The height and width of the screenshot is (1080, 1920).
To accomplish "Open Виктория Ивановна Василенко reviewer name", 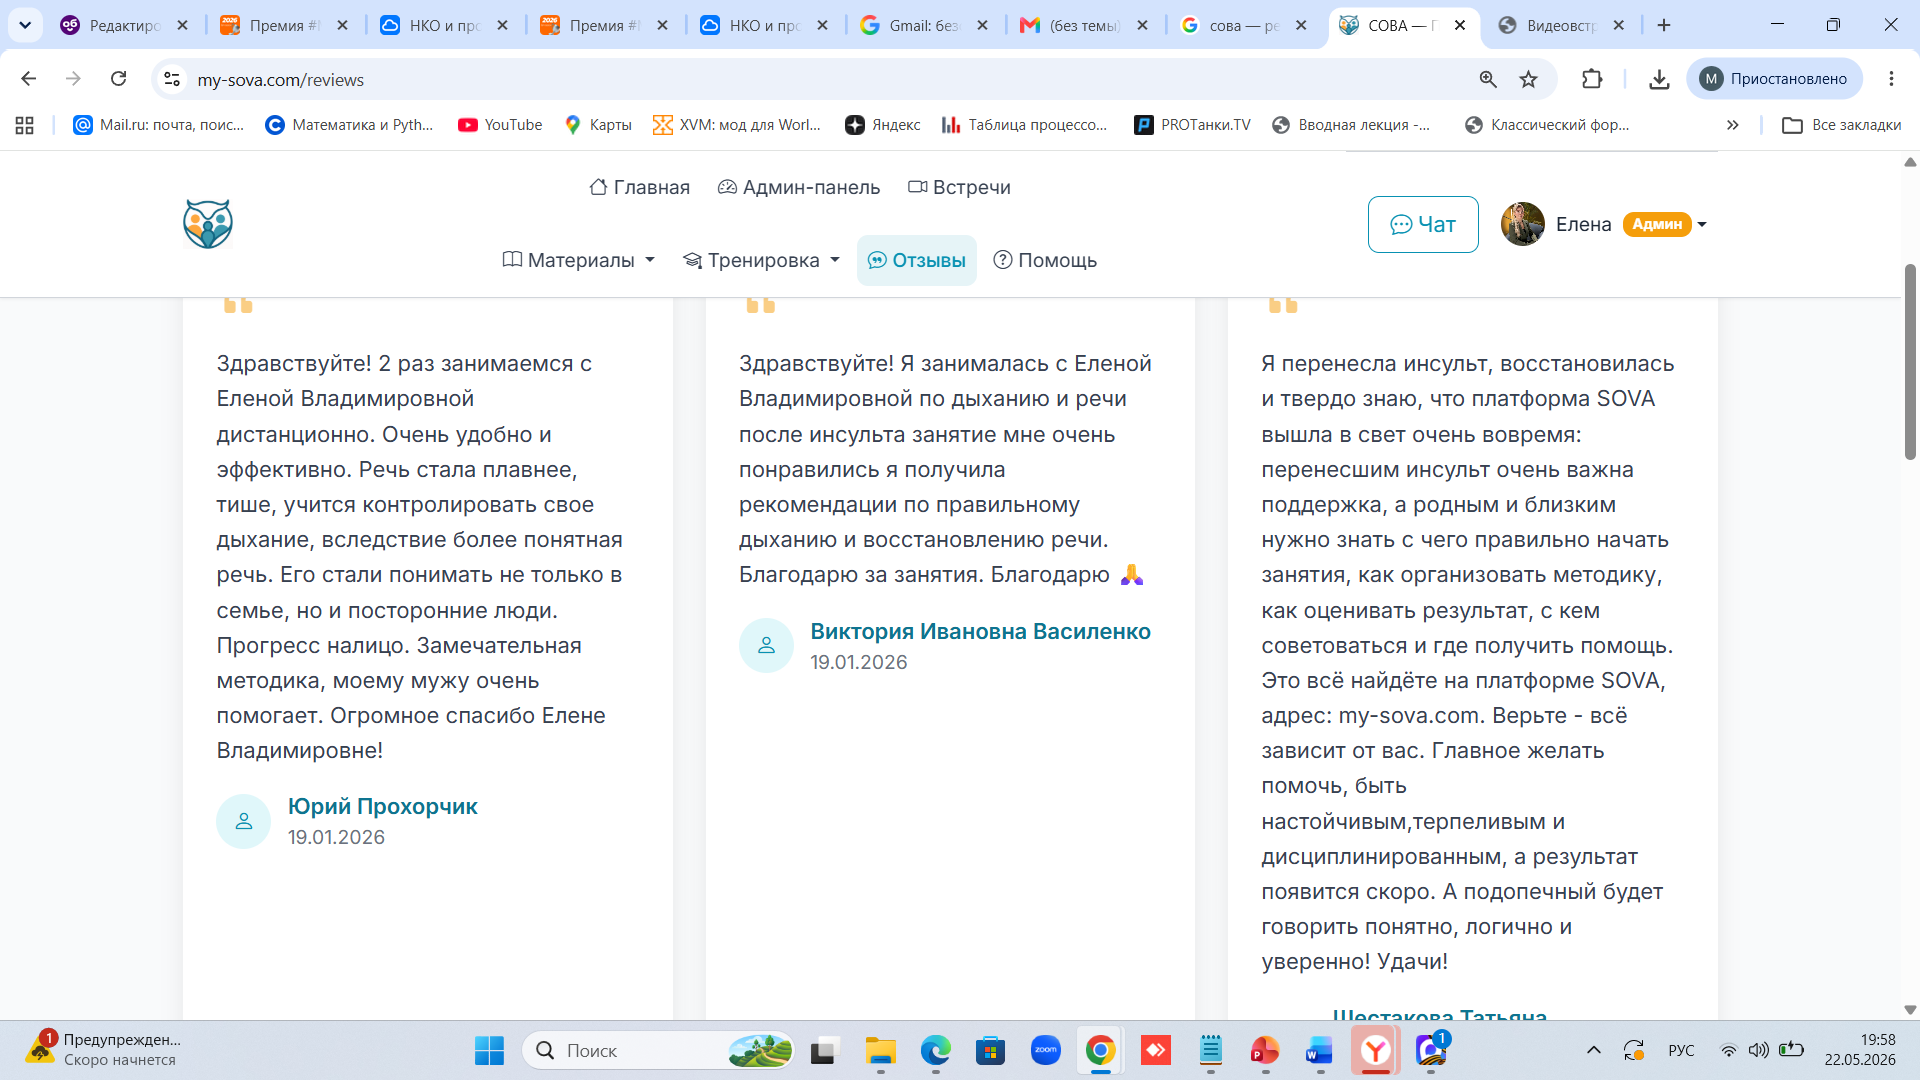I will (x=980, y=631).
